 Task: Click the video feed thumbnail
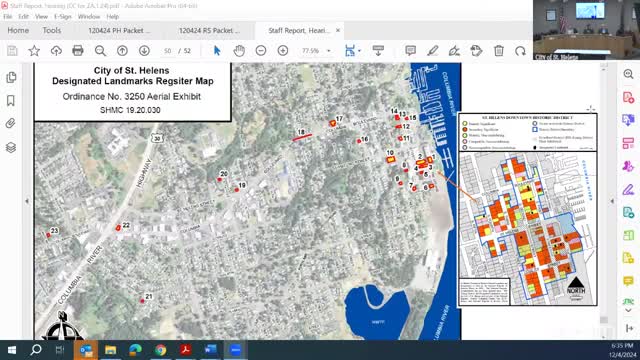(586, 30)
